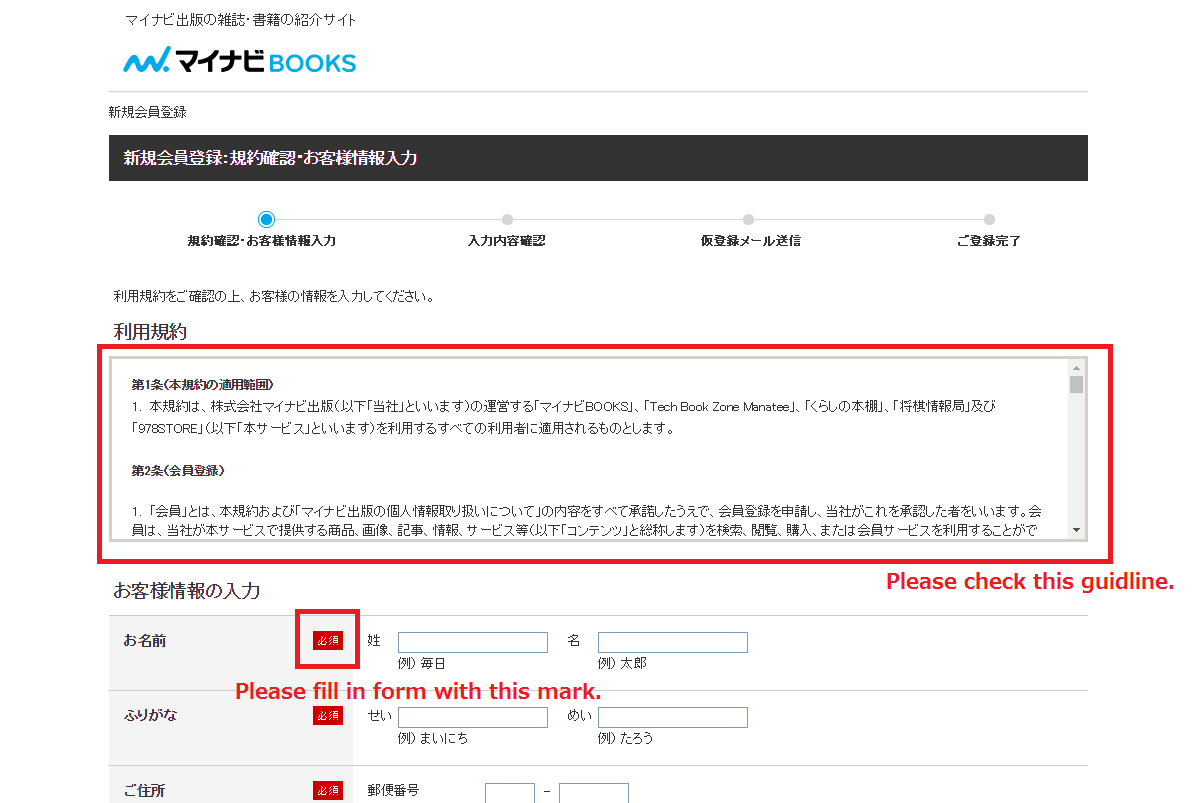Click the first 郵便番号 box
The width and height of the screenshot is (1199, 803).
coord(510,793)
